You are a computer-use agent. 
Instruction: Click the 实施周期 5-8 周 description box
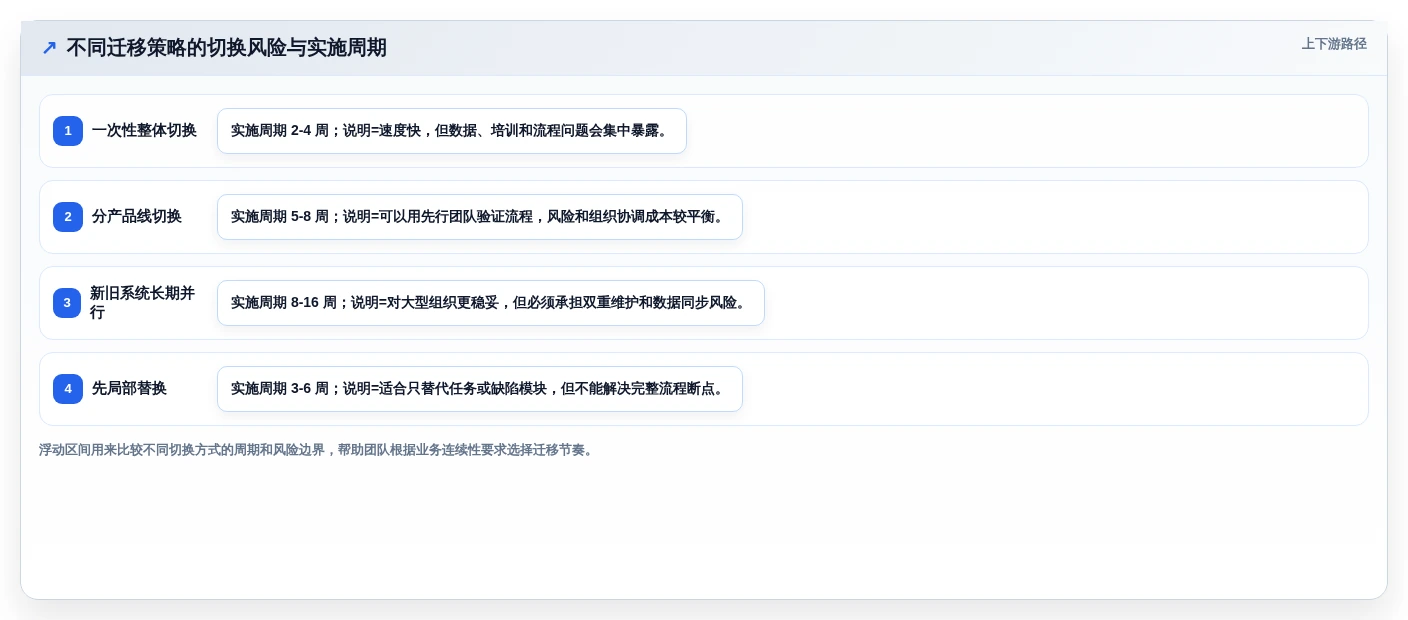(x=480, y=217)
